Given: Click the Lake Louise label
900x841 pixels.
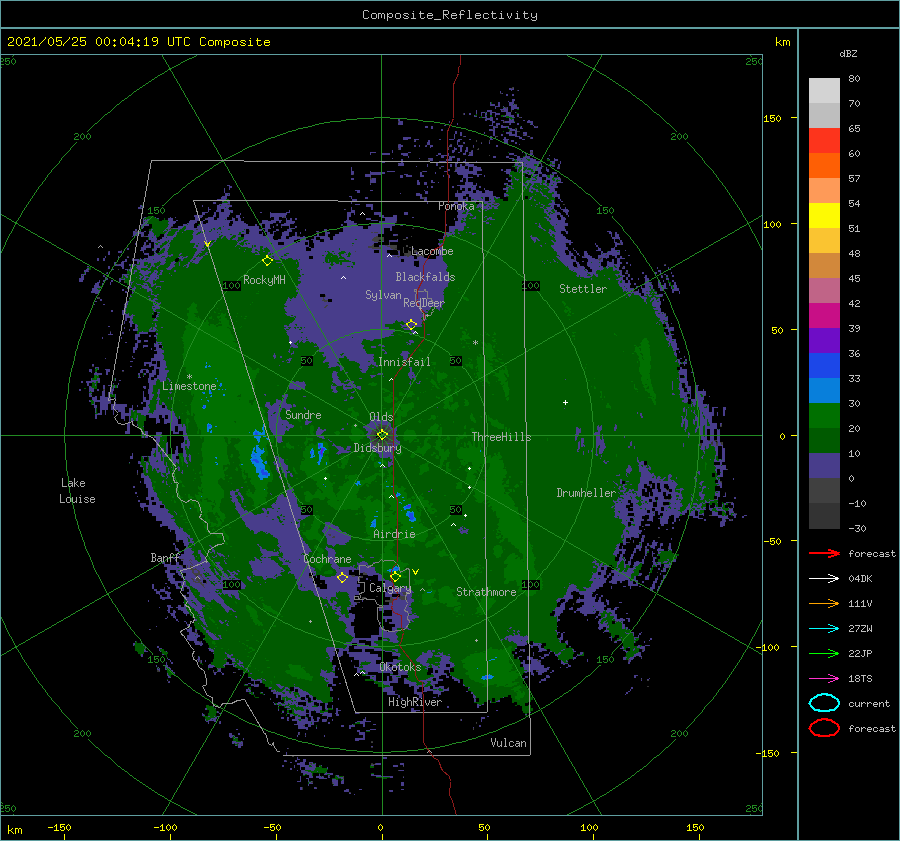Looking at the screenshot, I should (77, 491).
